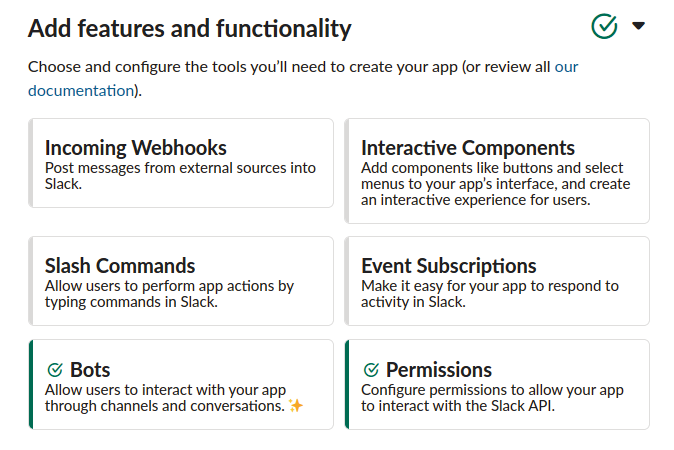Click the Incoming Webhooks title
Viewport: 674px width, 450px height.
tap(136, 148)
